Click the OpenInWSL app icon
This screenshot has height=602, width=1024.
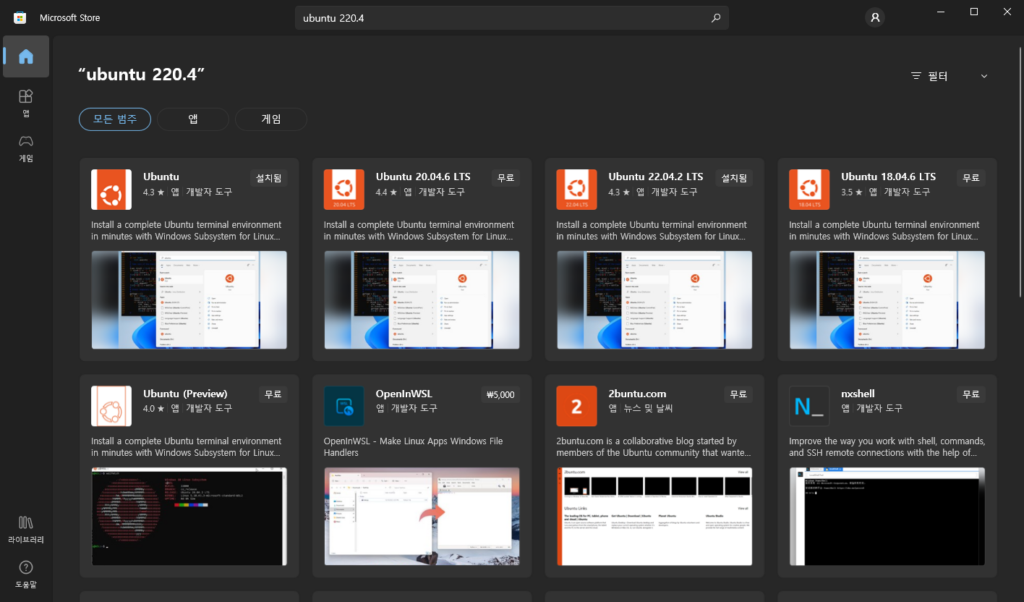pyautogui.click(x=344, y=405)
